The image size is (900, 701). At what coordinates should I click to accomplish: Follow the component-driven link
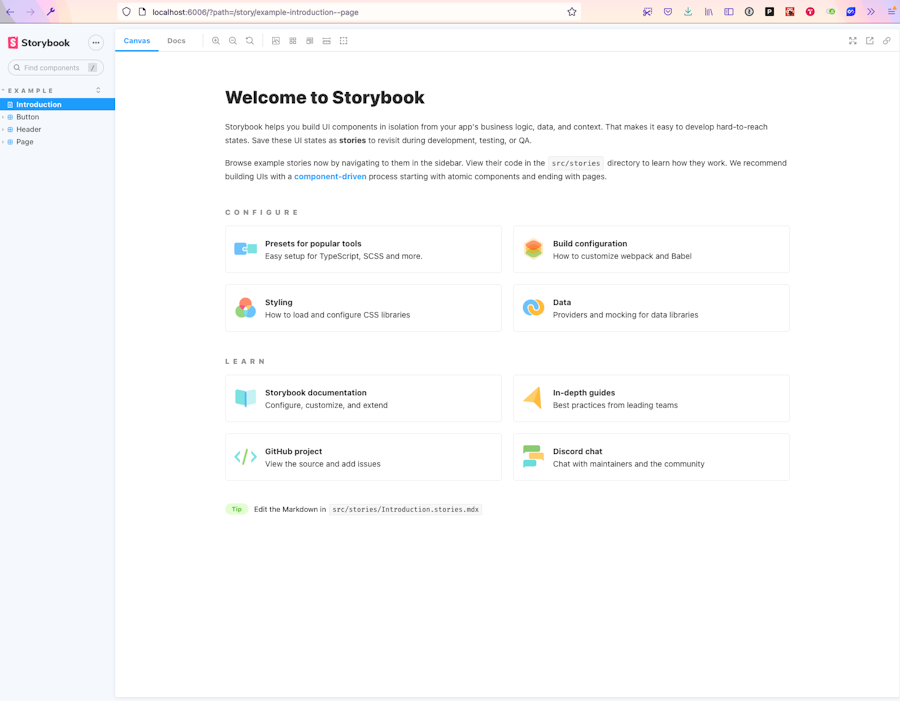point(330,177)
